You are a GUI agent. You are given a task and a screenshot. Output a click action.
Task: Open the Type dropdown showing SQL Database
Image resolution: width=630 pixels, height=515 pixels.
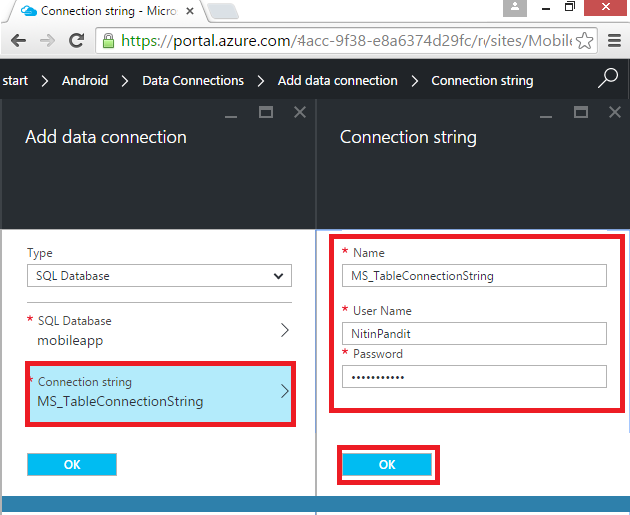[x=159, y=276]
